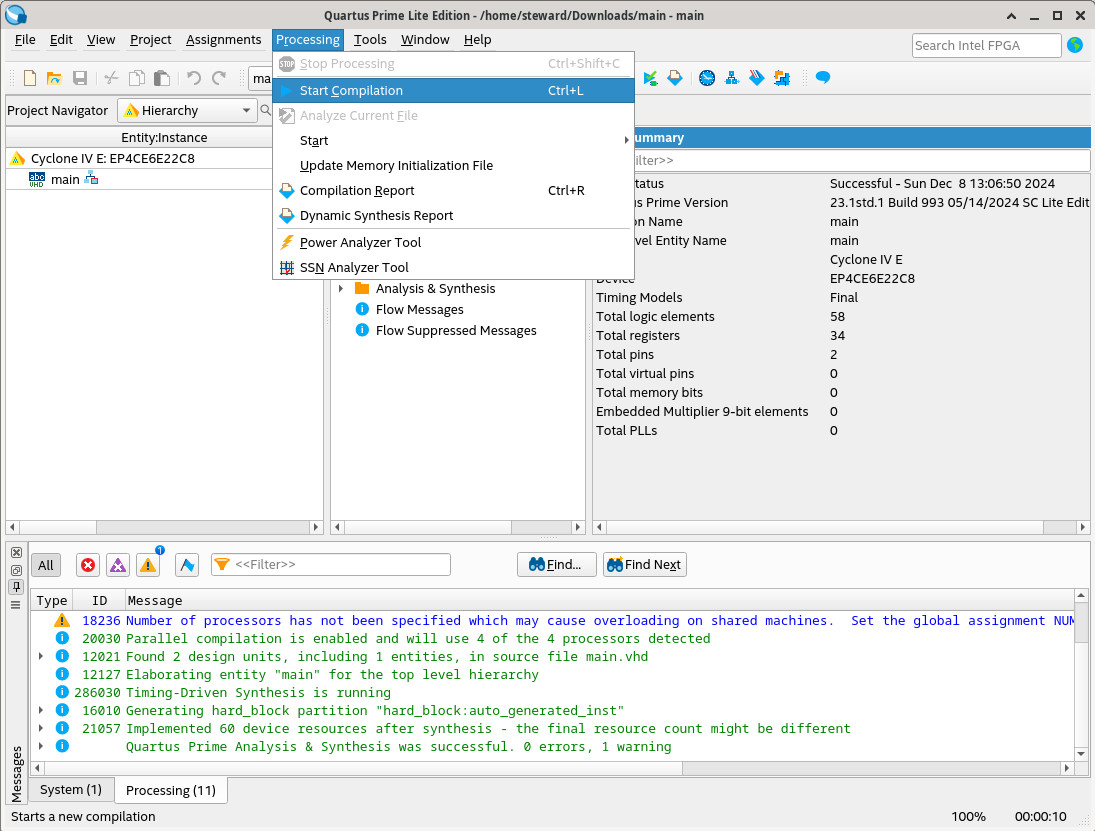Image resolution: width=1095 pixels, height=831 pixels.
Task: Click the Project Navigator search magnifier icon
Action: [x=265, y=110]
